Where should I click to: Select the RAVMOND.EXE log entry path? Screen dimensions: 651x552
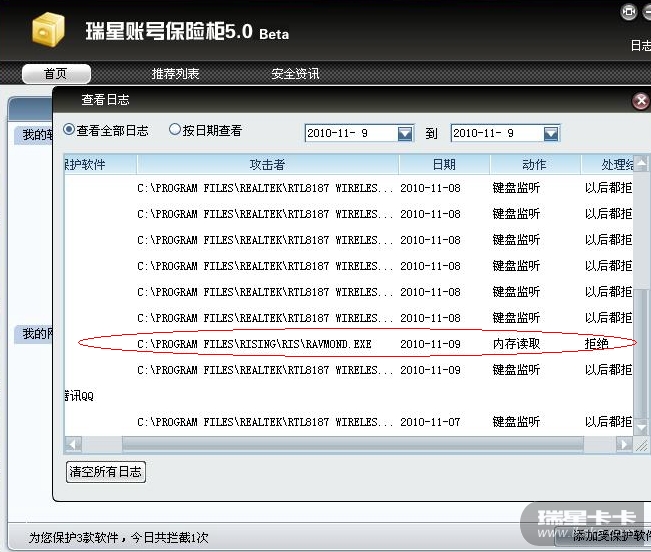(254, 344)
